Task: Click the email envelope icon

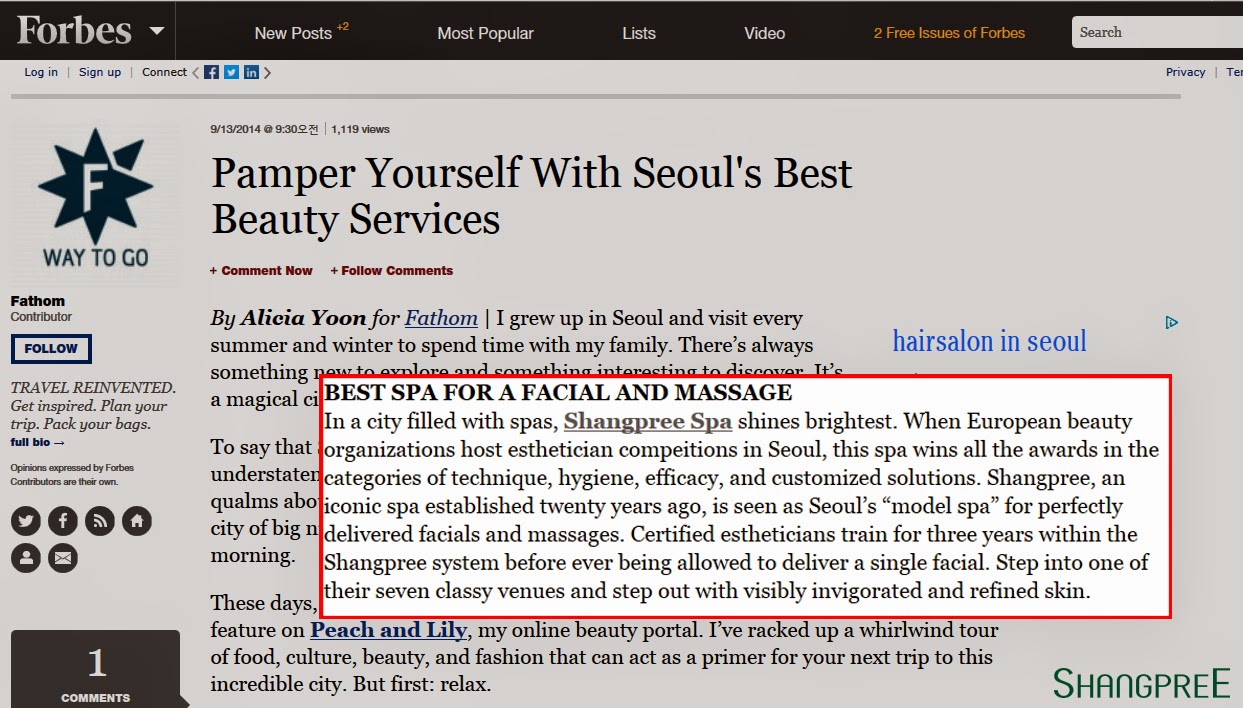Action: [x=62, y=557]
